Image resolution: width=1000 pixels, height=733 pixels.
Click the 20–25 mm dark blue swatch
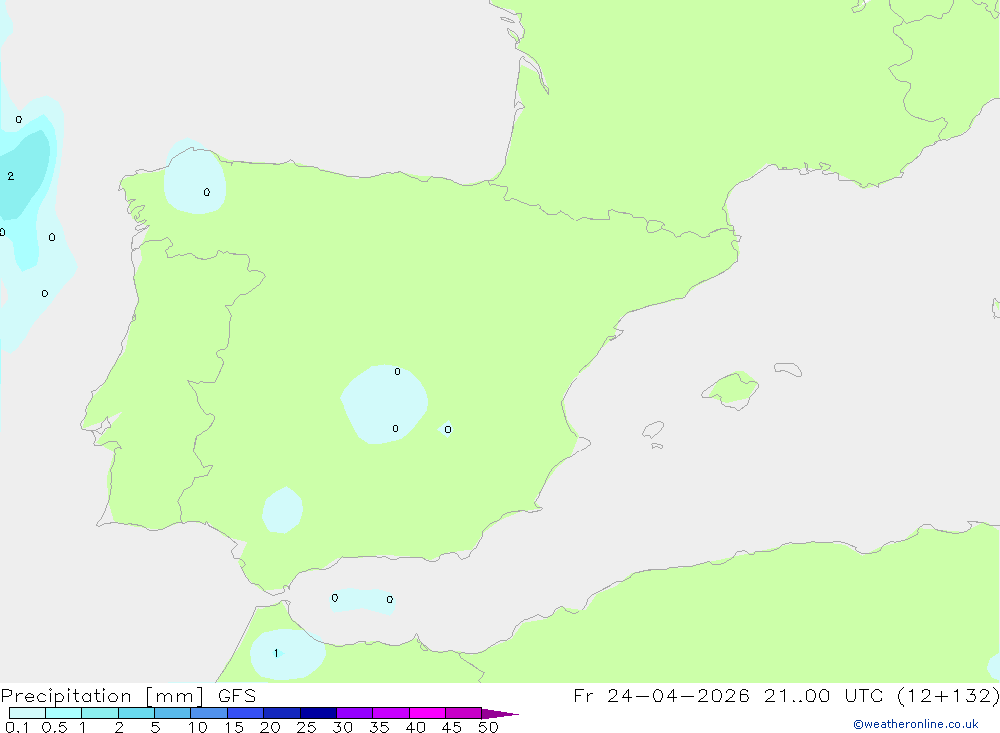(x=282, y=713)
